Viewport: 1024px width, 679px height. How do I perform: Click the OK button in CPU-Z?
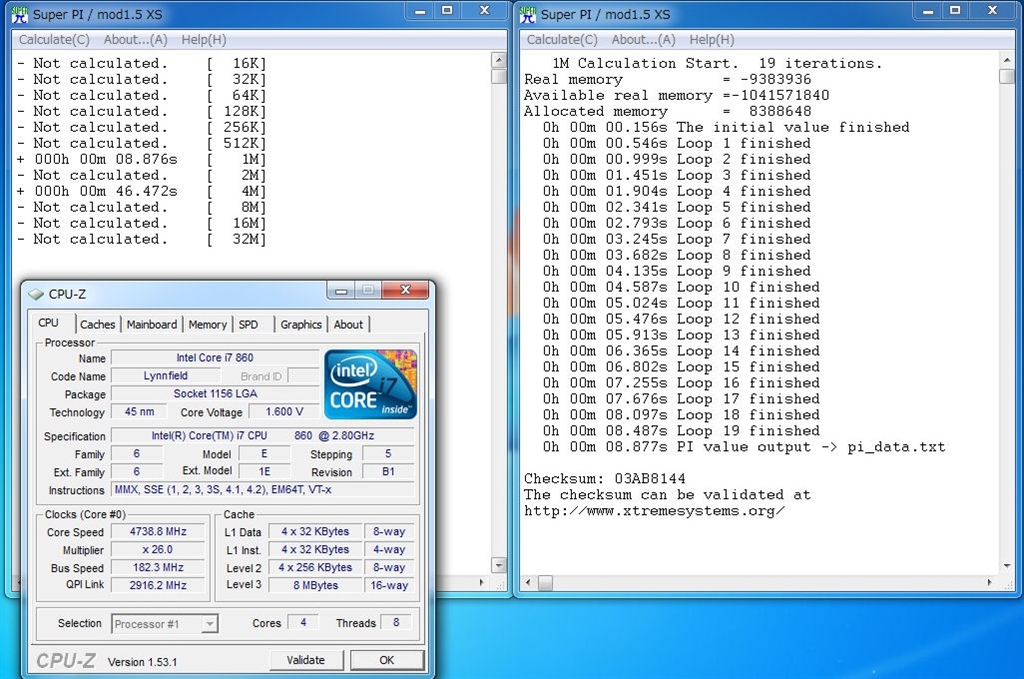tap(387, 660)
